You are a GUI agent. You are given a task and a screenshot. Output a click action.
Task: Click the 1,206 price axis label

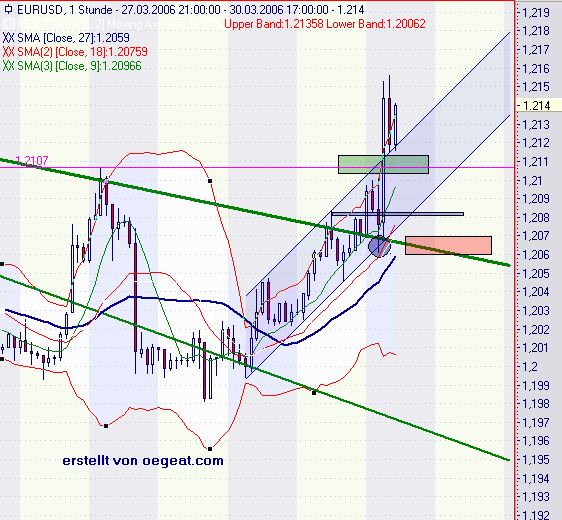pyautogui.click(x=536, y=255)
